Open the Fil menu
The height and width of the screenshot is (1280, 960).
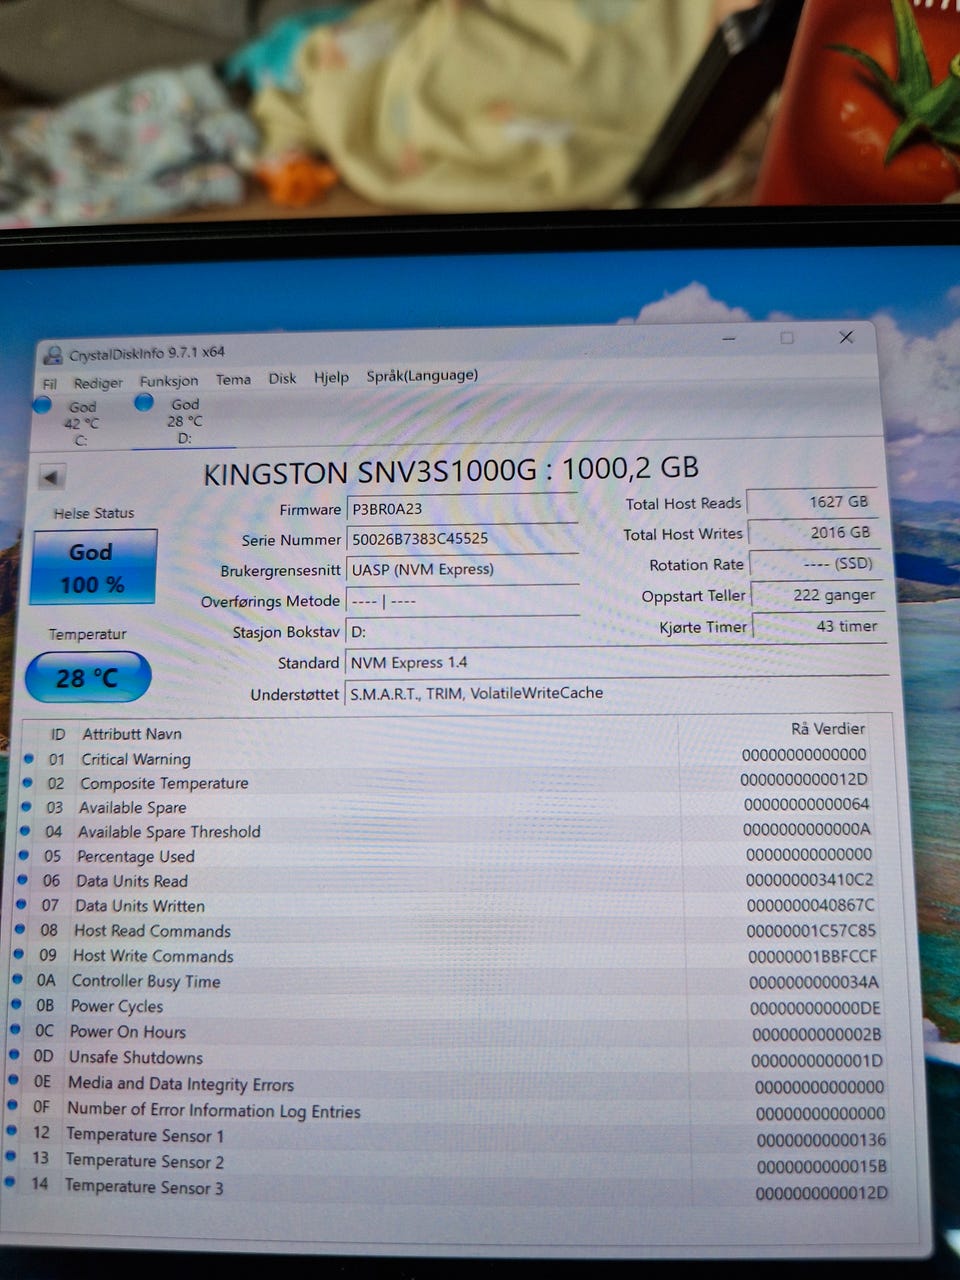(x=49, y=384)
